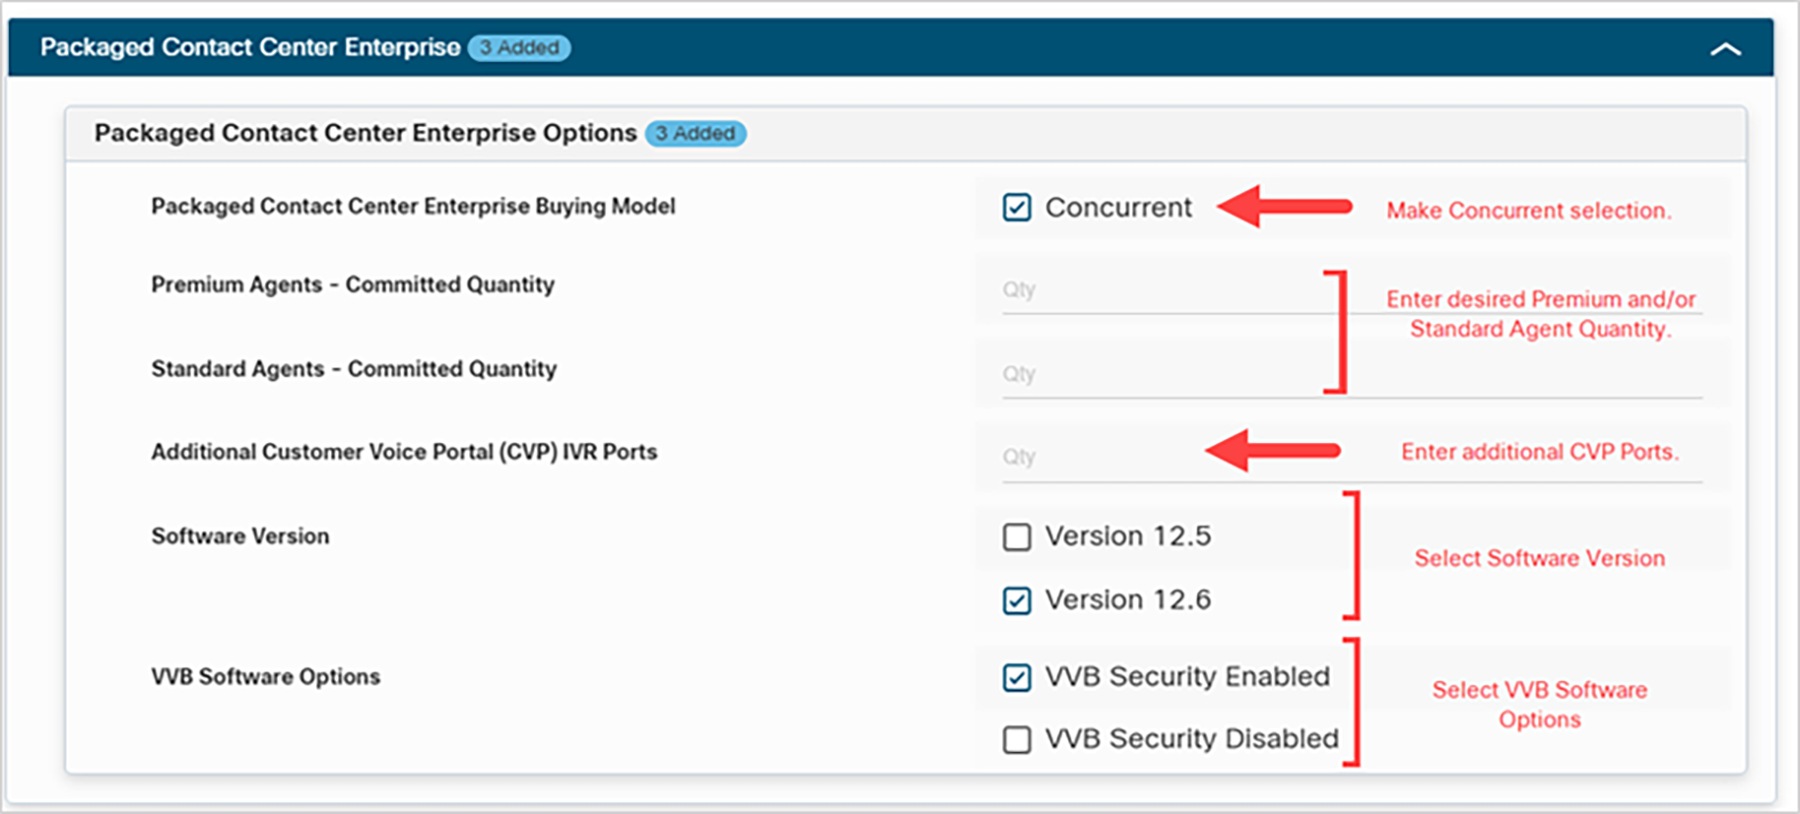Collapse the Packaged Contact Center Enterprise section
The height and width of the screenshot is (814, 1800).
(1725, 48)
